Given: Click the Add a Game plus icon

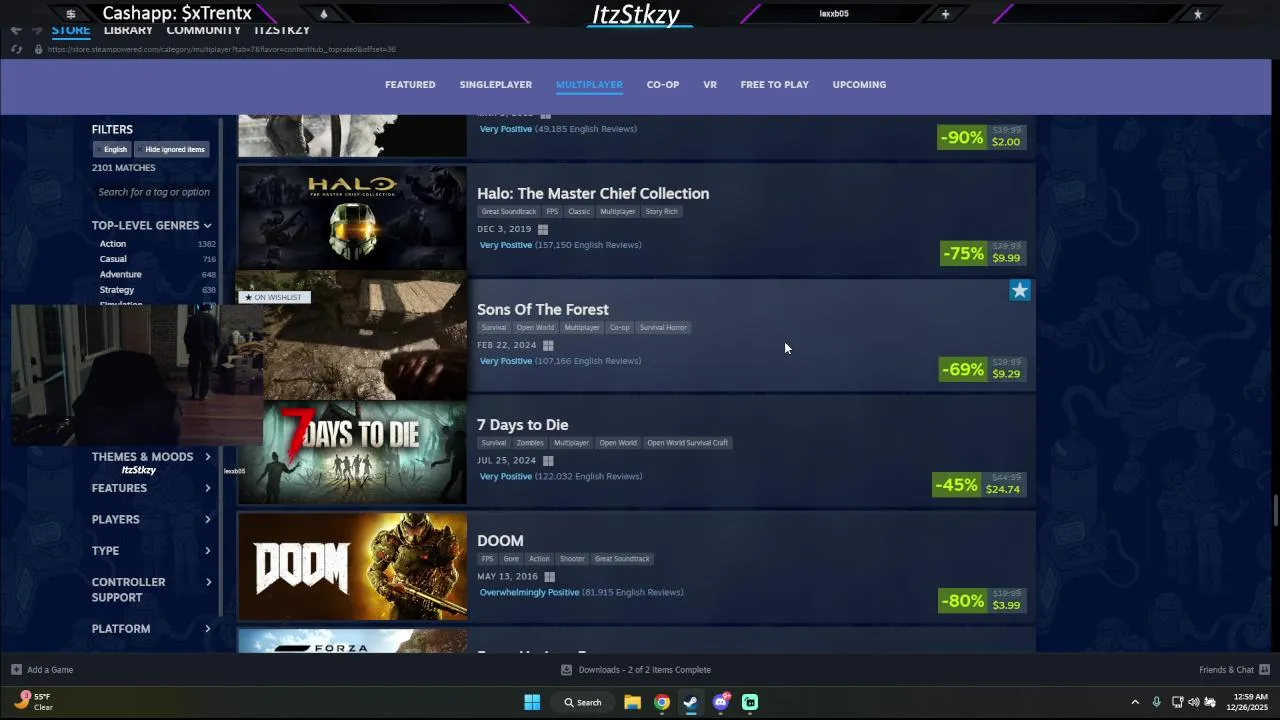Looking at the screenshot, I should [x=16, y=670].
